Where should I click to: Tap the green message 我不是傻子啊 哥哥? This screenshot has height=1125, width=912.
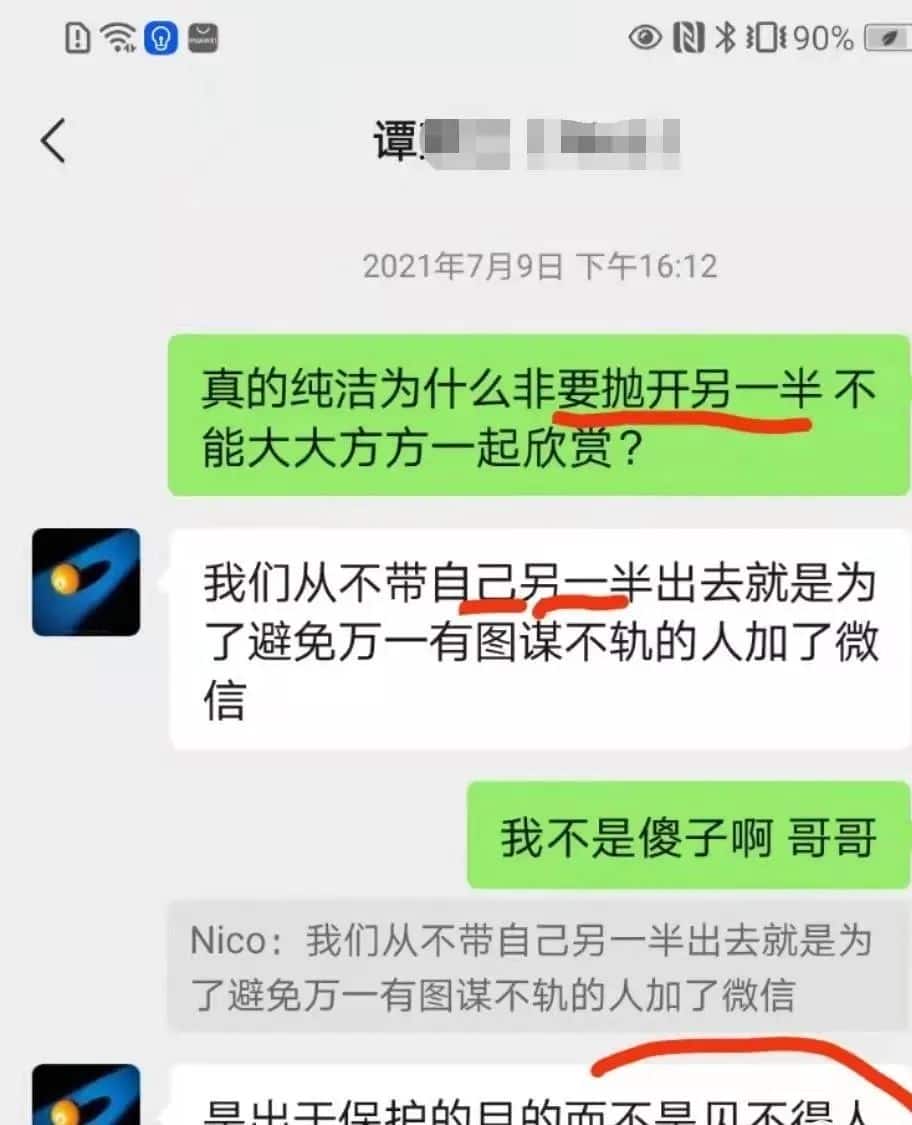689,836
